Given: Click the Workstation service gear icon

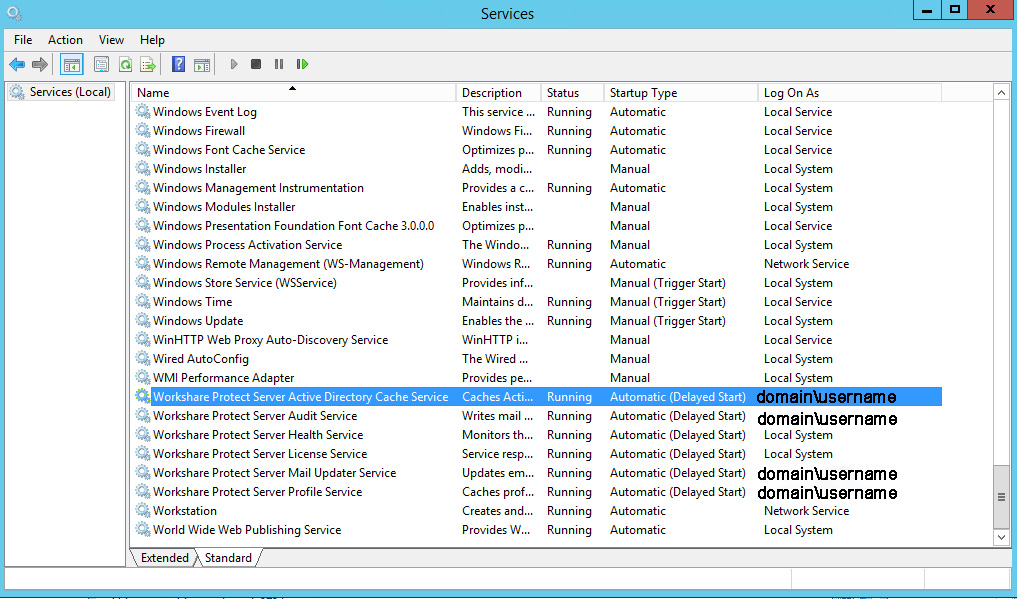Looking at the screenshot, I should 143,510.
